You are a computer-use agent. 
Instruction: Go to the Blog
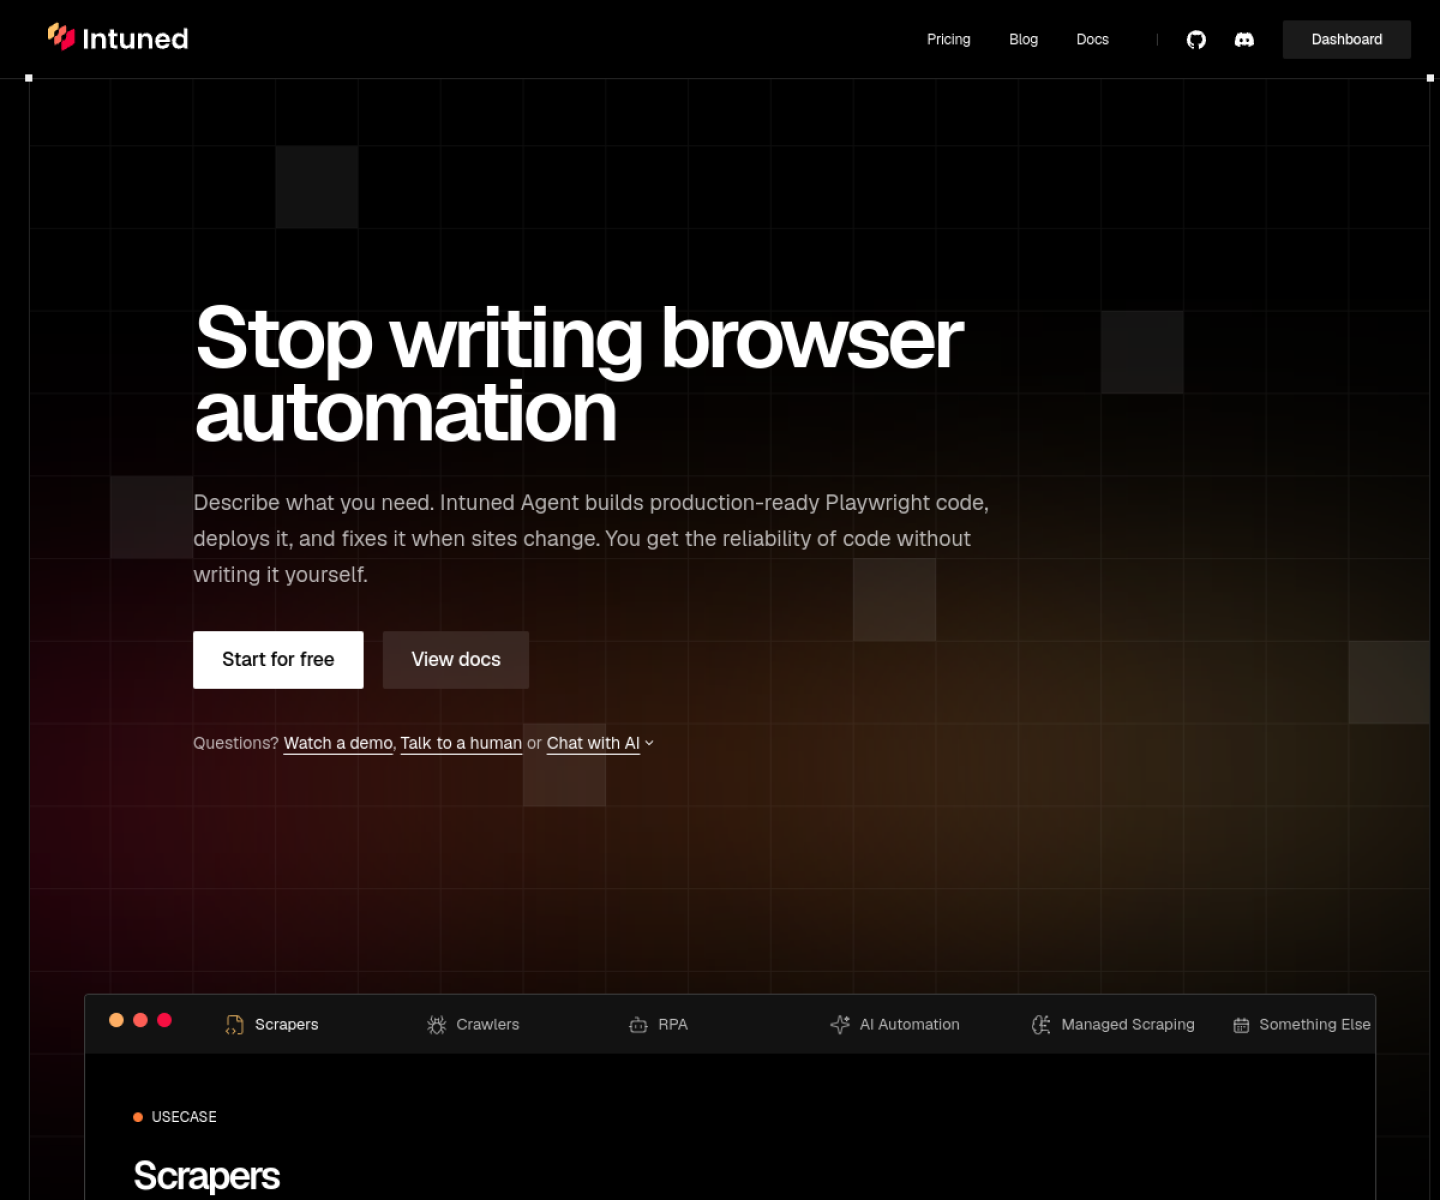[1023, 39]
